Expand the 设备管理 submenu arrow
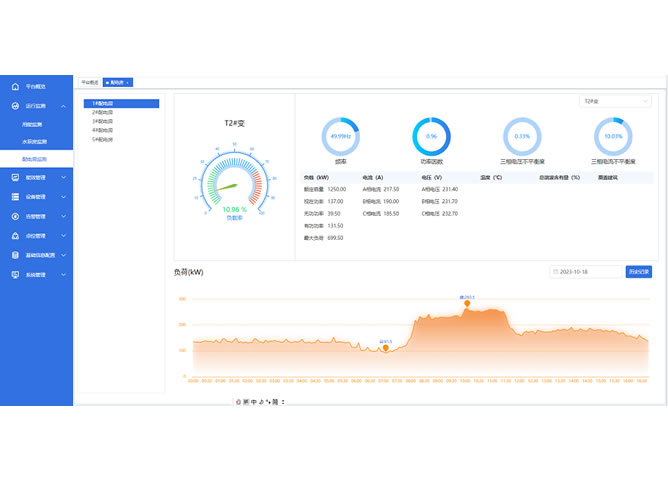The image size is (668, 480). pos(64,196)
